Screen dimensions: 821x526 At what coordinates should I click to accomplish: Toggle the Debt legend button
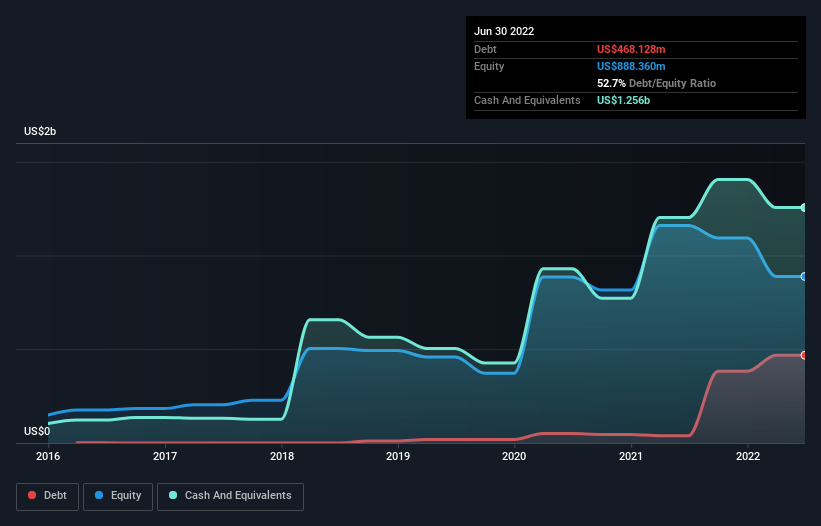(x=48, y=496)
